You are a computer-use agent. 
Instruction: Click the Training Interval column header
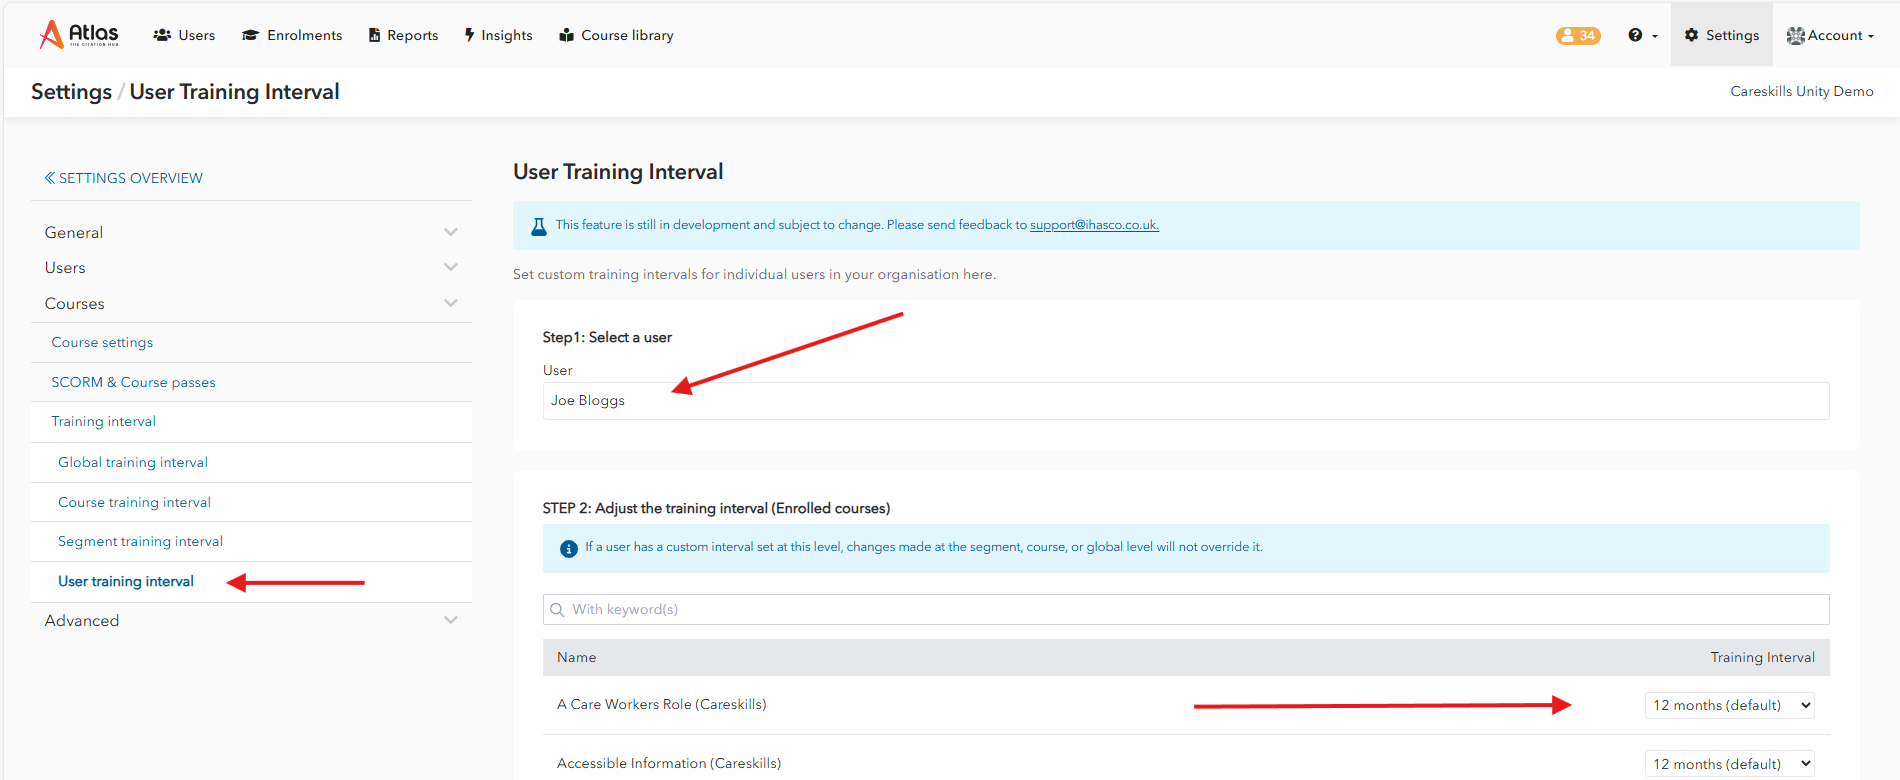point(1762,657)
